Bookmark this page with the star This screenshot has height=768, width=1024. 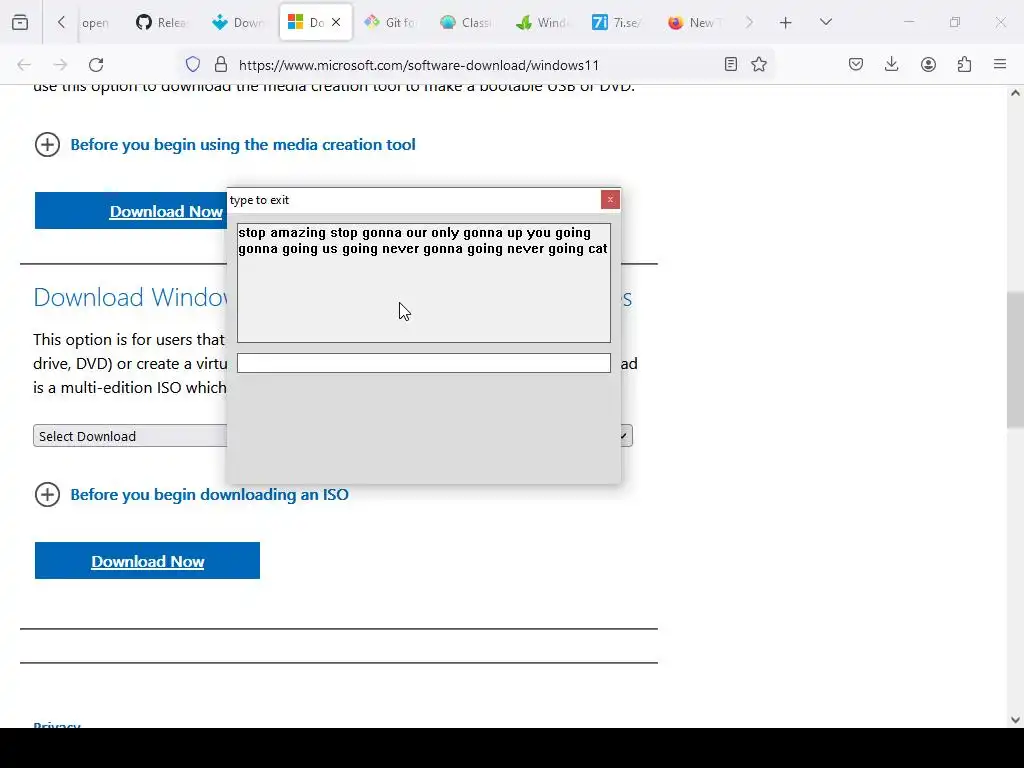(x=759, y=65)
